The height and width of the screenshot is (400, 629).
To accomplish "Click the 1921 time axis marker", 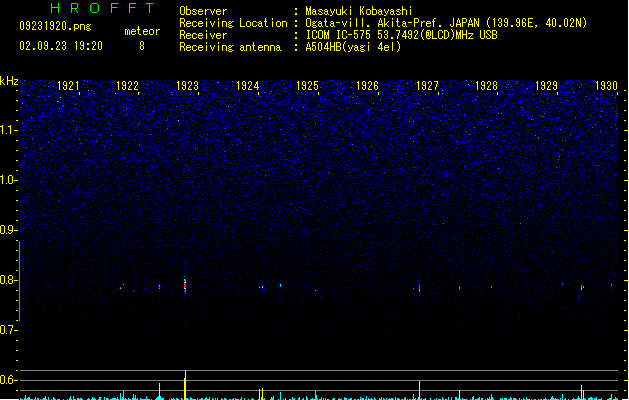I will (68, 86).
